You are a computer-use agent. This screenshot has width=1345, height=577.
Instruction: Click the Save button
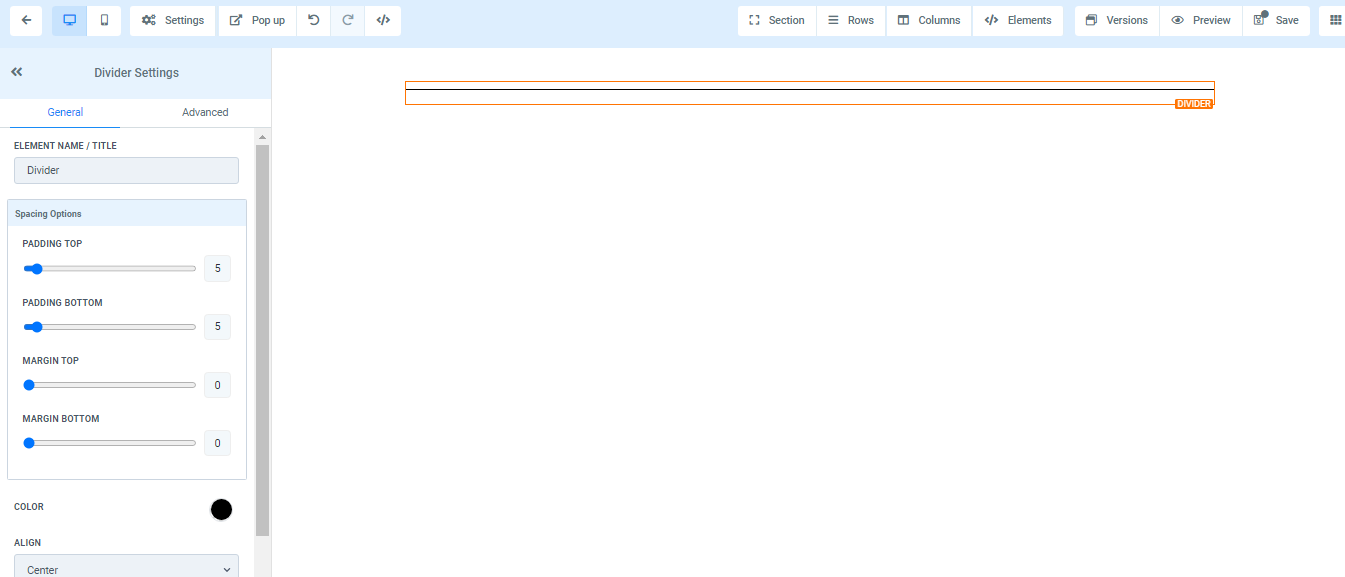1276,20
